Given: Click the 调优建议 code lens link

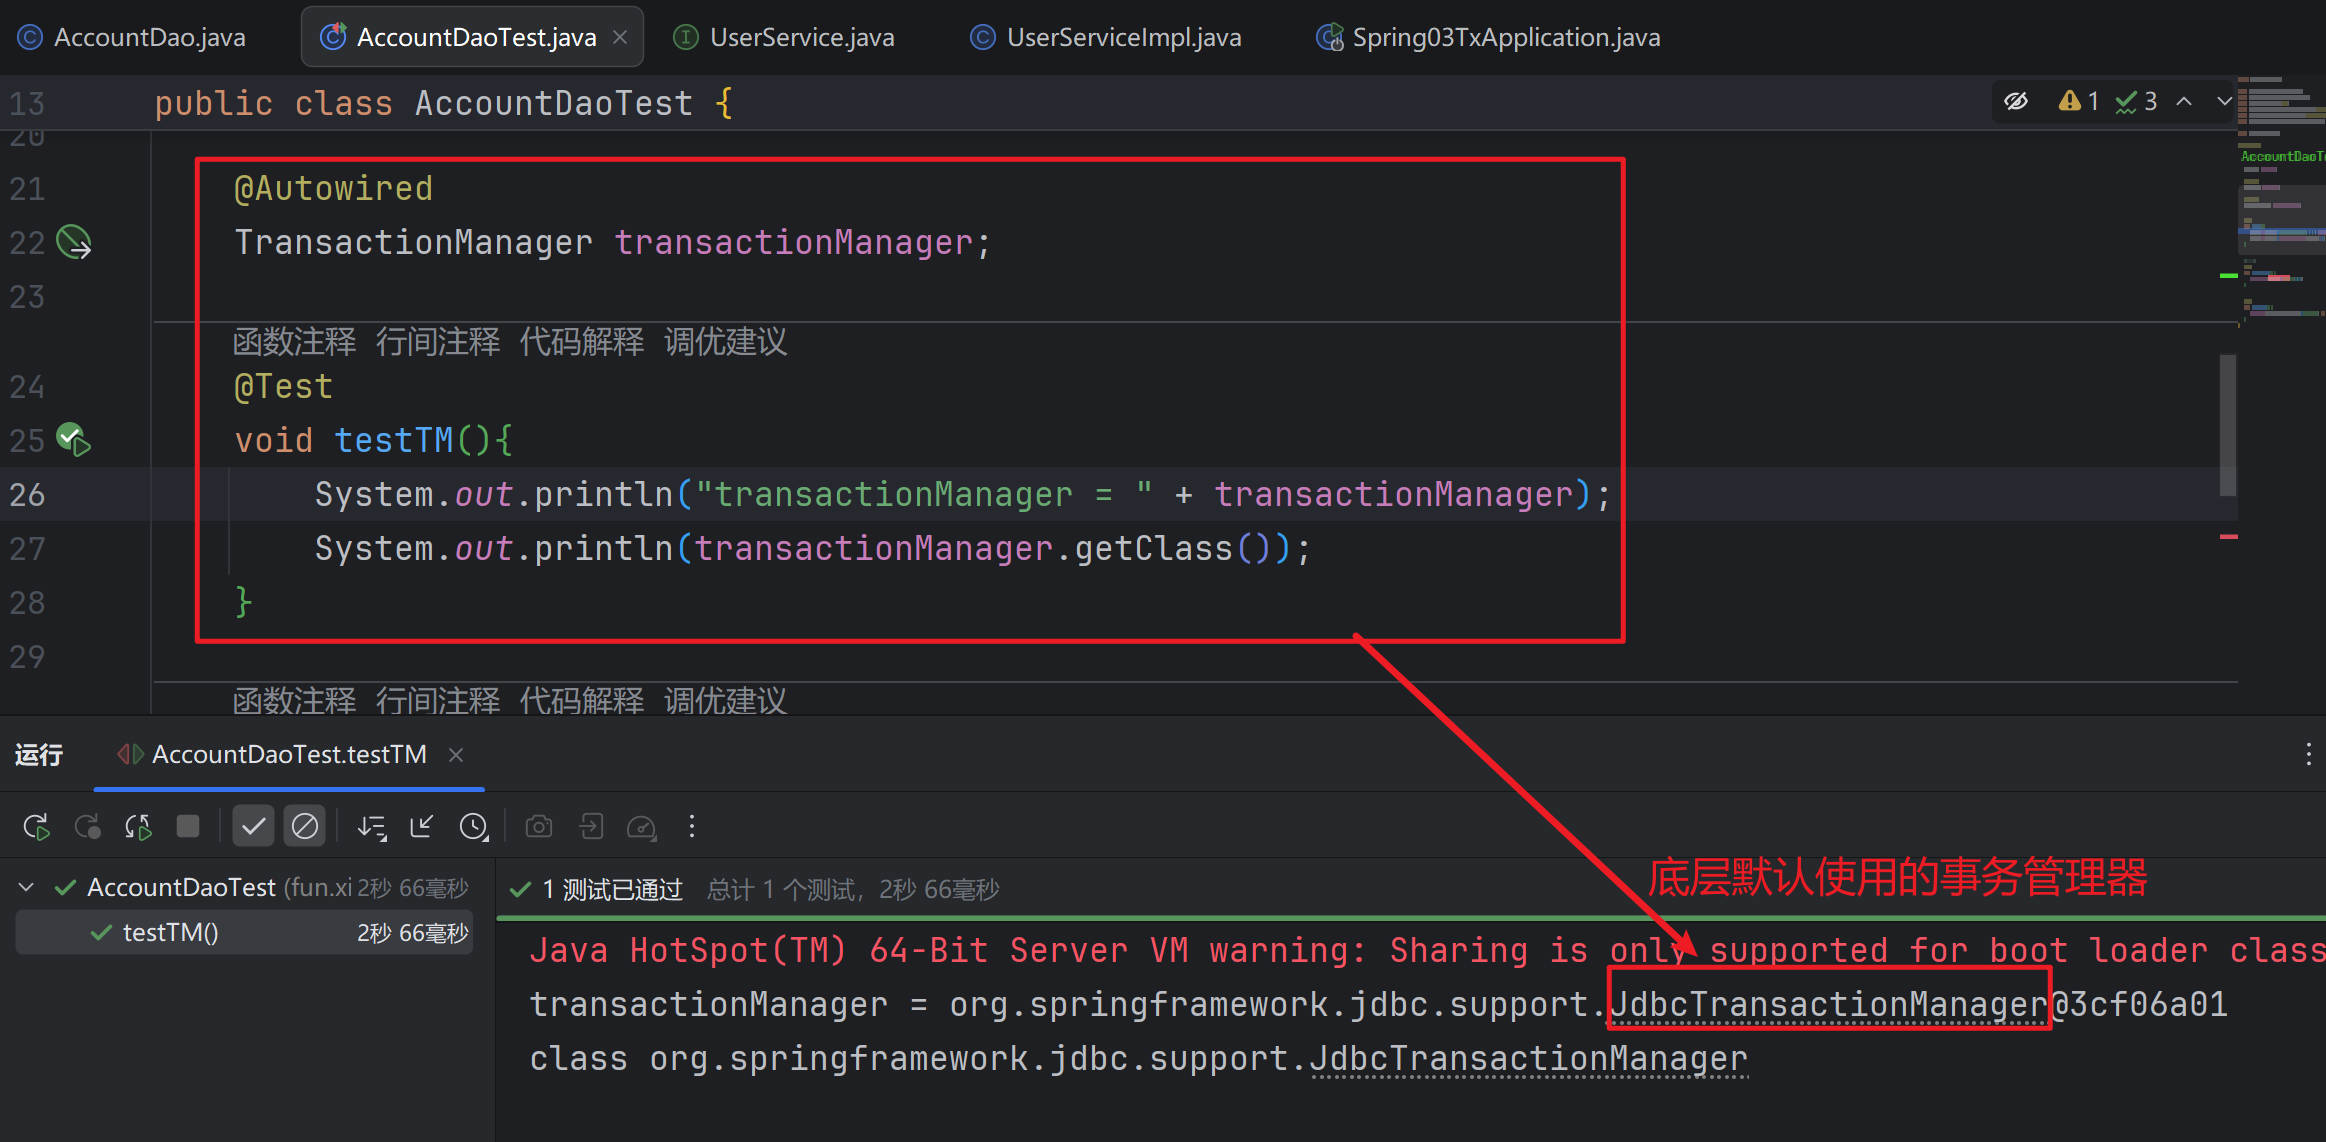Looking at the screenshot, I should pyautogui.click(x=725, y=342).
